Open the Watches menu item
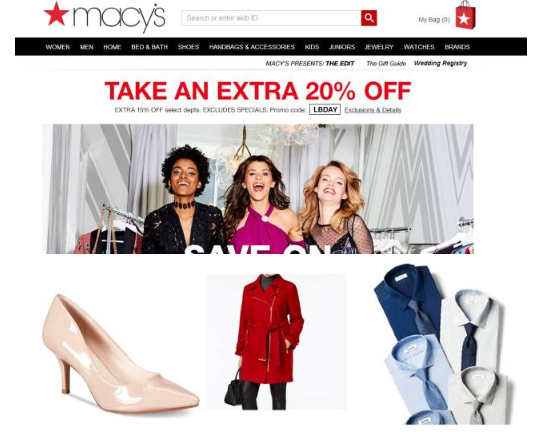The height and width of the screenshot is (432, 533). click(419, 47)
